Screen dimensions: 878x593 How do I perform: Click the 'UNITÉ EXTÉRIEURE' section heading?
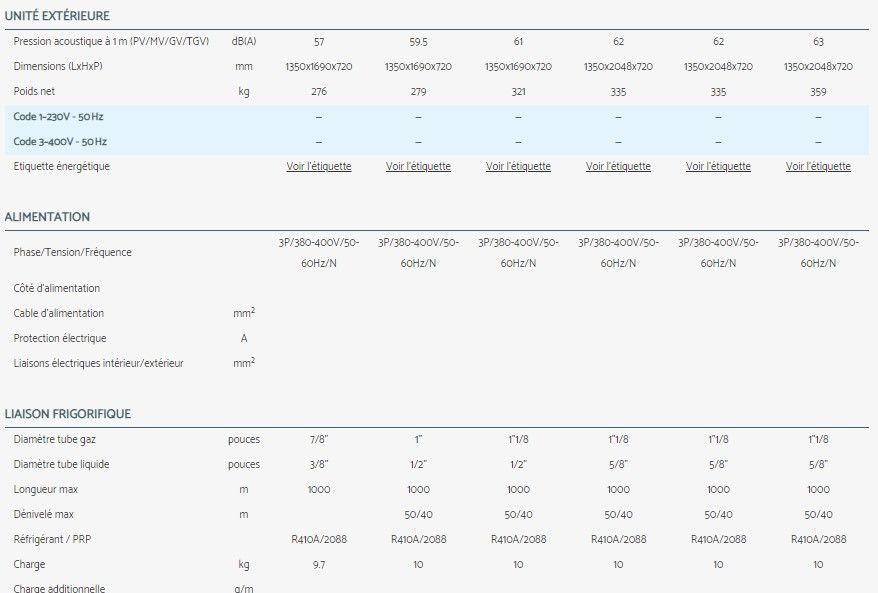[57, 17]
